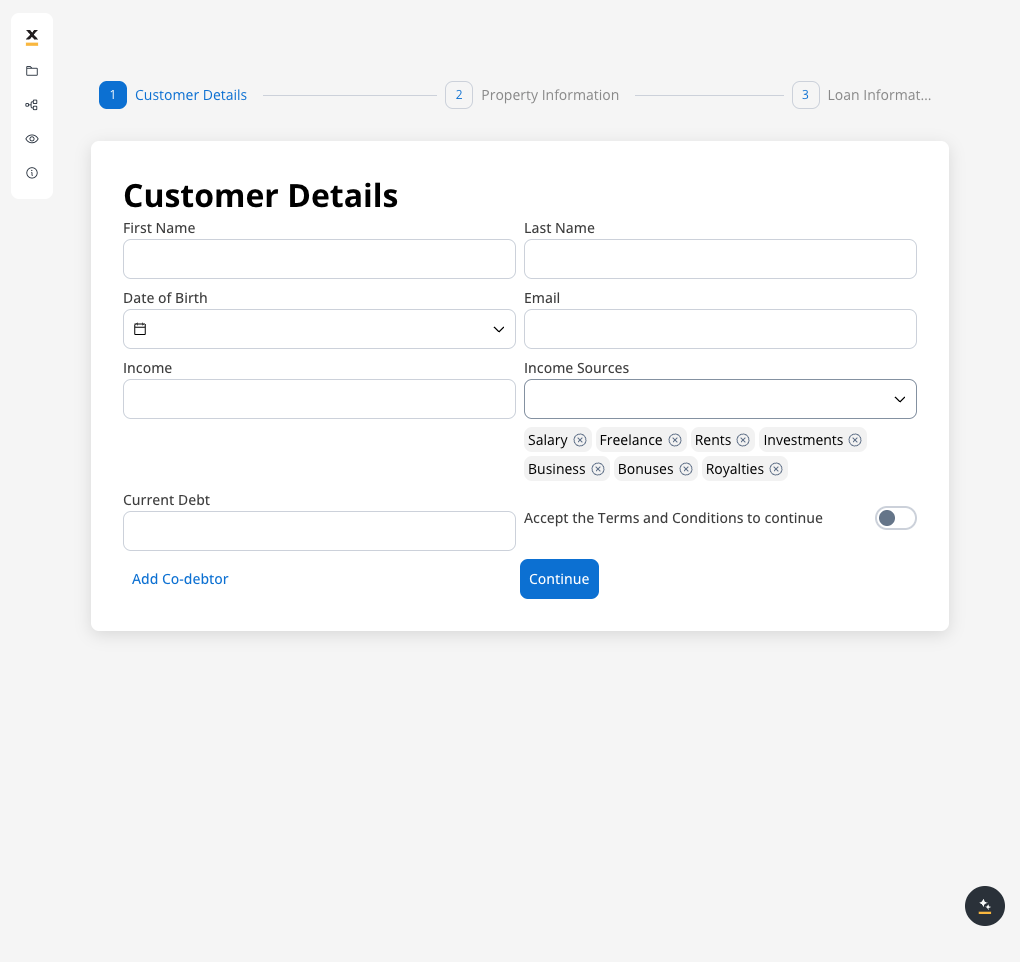
Task: Focus the Income input field
Action: pos(319,399)
